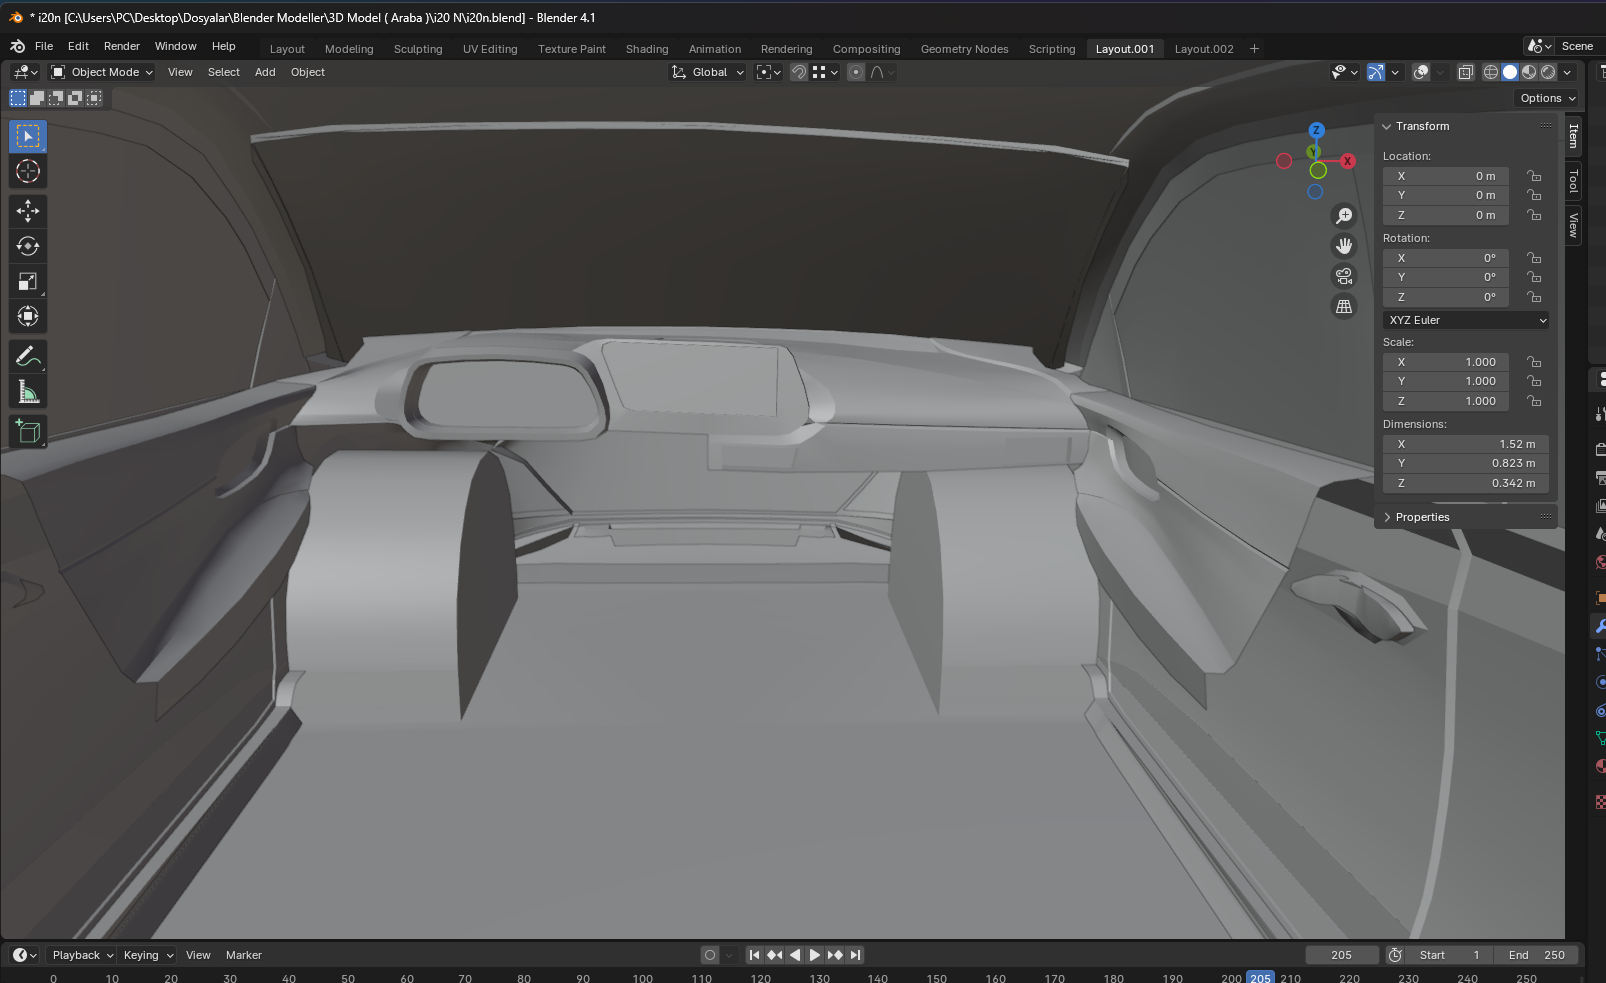Switch to material preview shading
The height and width of the screenshot is (983, 1606).
coord(1529,72)
